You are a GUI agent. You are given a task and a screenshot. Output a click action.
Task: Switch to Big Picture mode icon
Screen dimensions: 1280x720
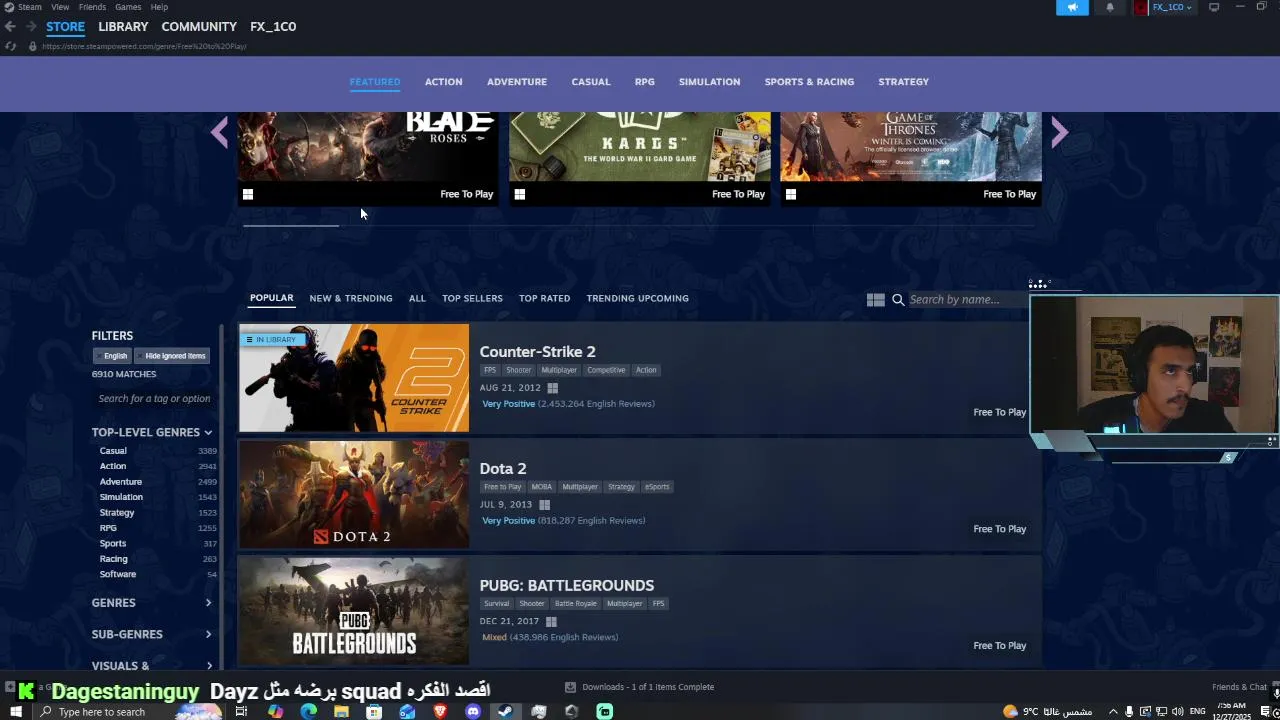coord(1214,7)
